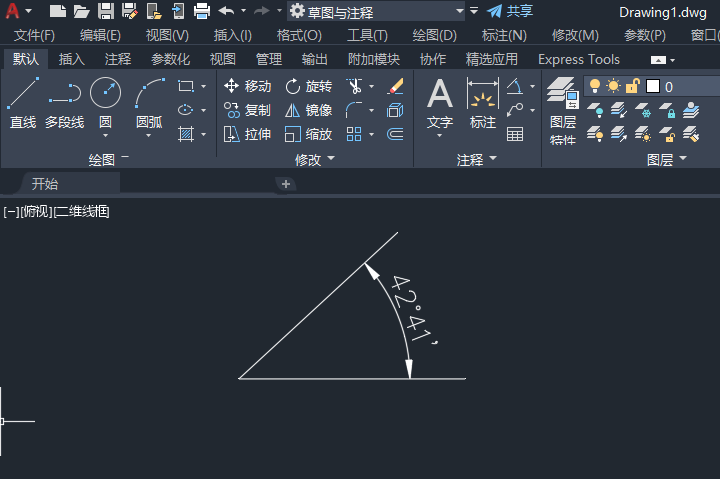Open the Dimension (标注N) menu

pos(504,35)
